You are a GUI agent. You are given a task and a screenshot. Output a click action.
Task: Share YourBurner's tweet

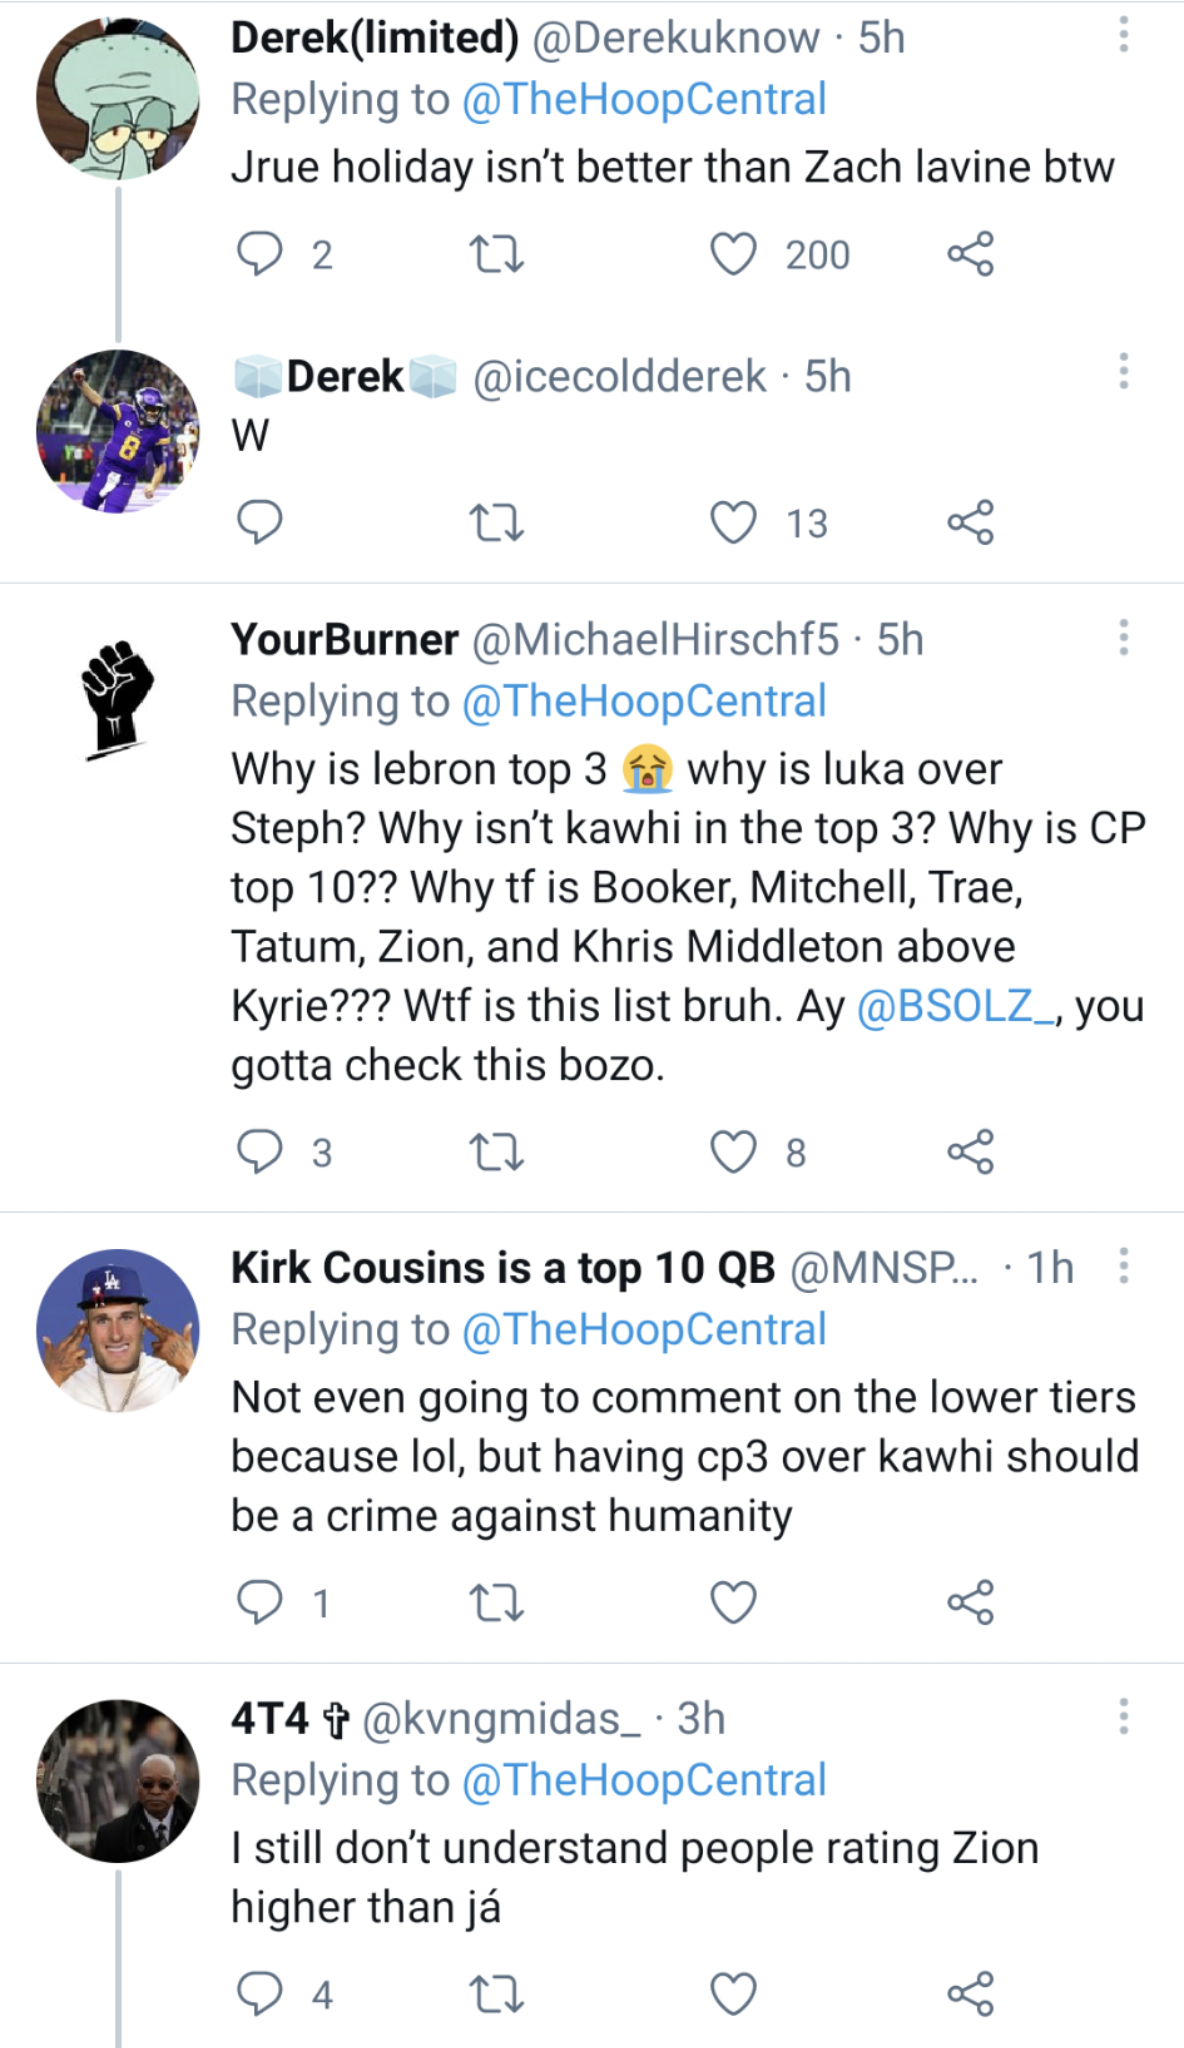coord(970,1151)
